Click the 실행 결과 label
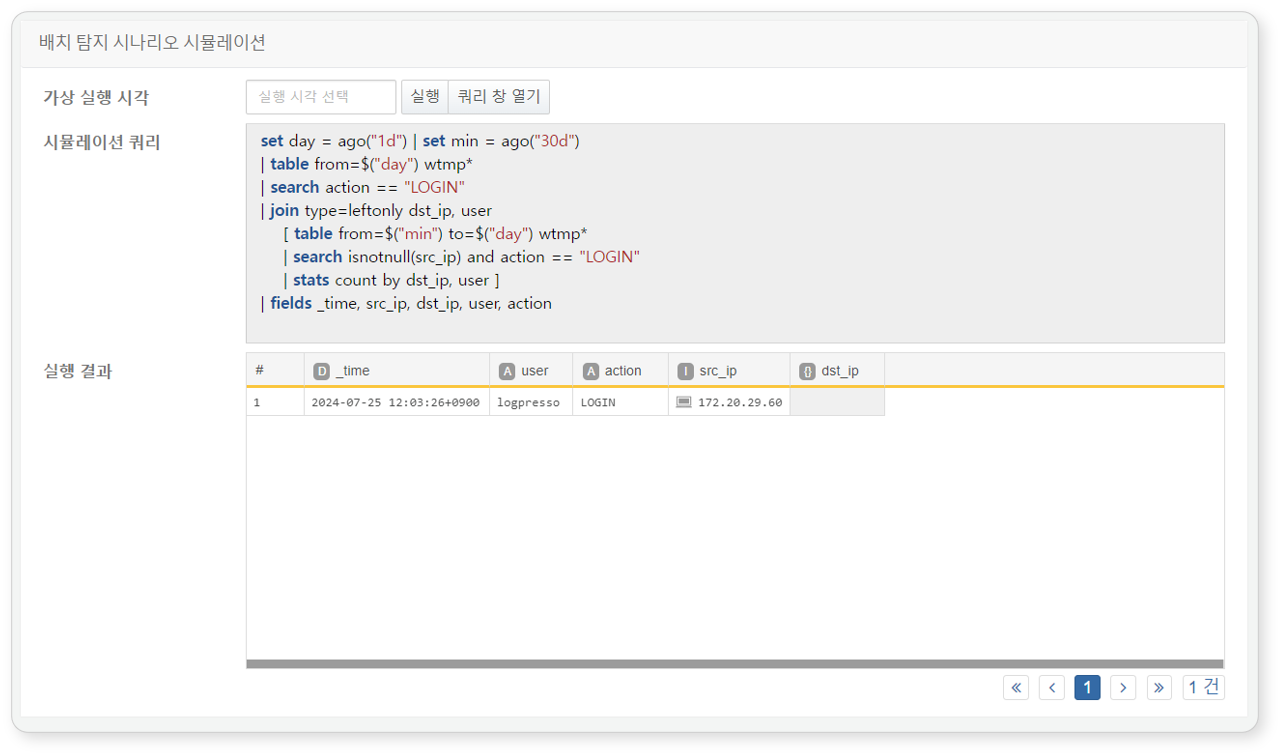Image resolution: width=1281 pixels, height=755 pixels. pos(78,371)
